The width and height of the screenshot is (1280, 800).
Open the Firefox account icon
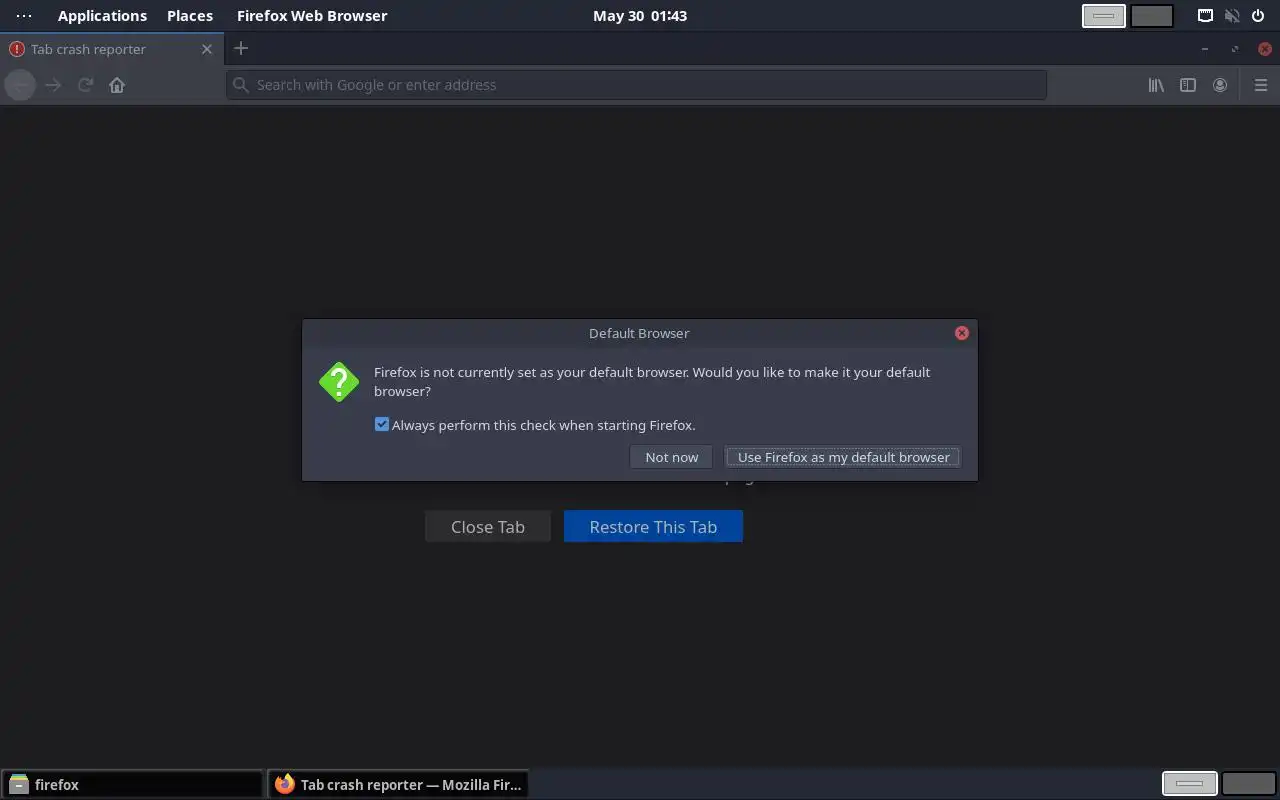click(x=1220, y=85)
